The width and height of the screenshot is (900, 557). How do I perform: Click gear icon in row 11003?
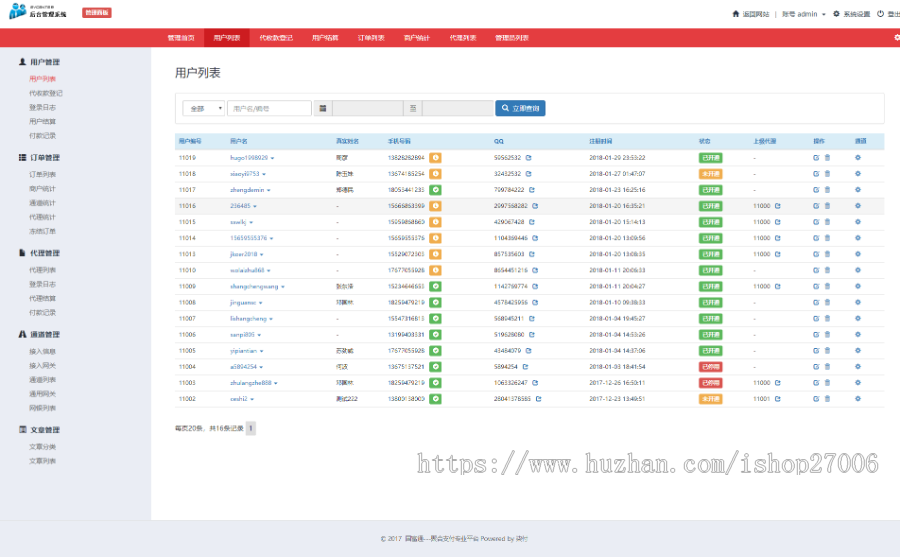tap(858, 382)
